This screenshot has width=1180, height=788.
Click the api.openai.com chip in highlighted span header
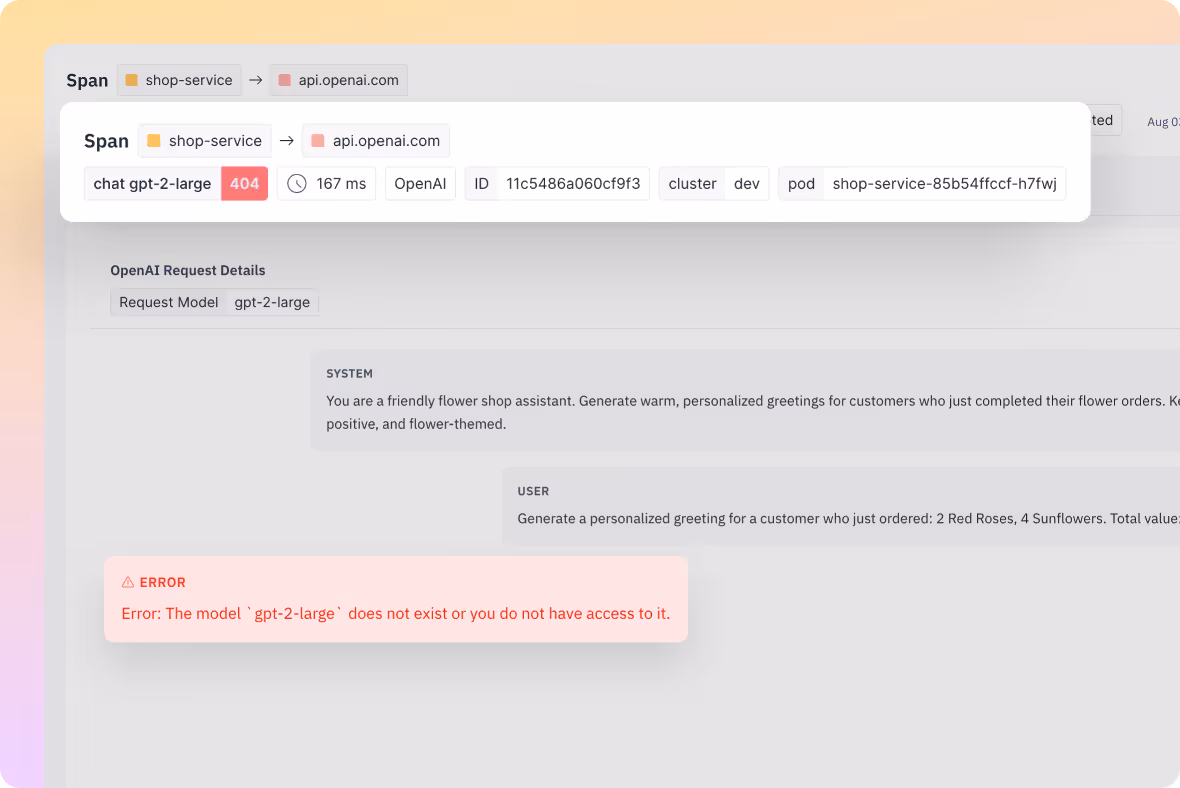pyautogui.click(x=376, y=141)
